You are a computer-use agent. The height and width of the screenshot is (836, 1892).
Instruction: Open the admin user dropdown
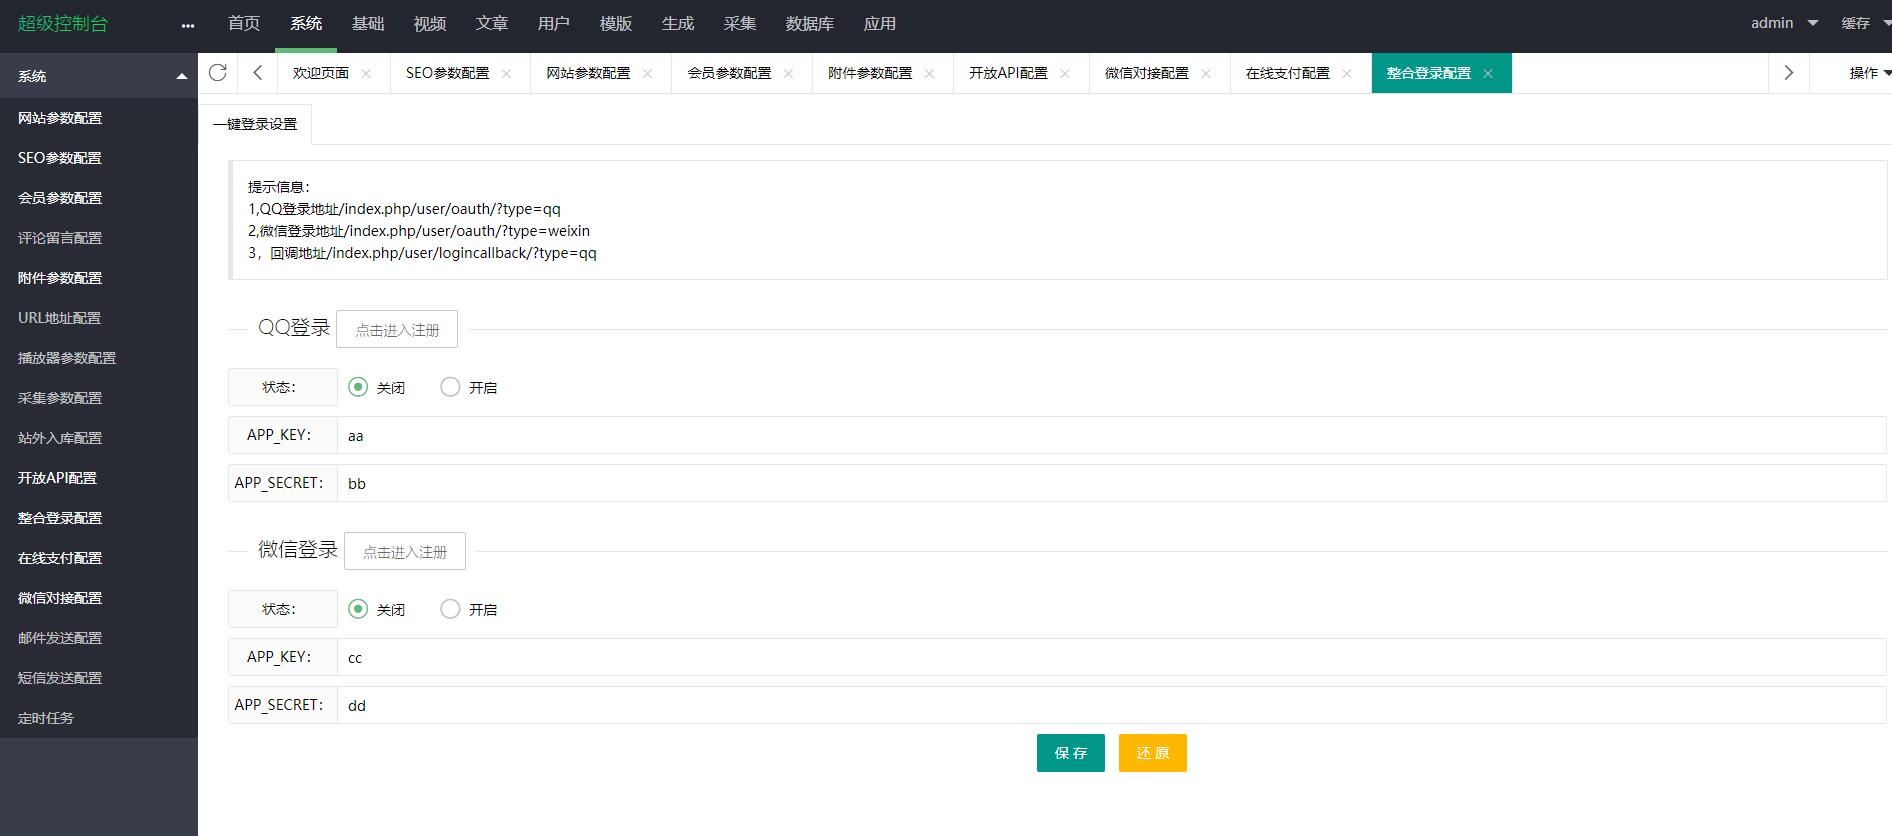click(x=1784, y=23)
